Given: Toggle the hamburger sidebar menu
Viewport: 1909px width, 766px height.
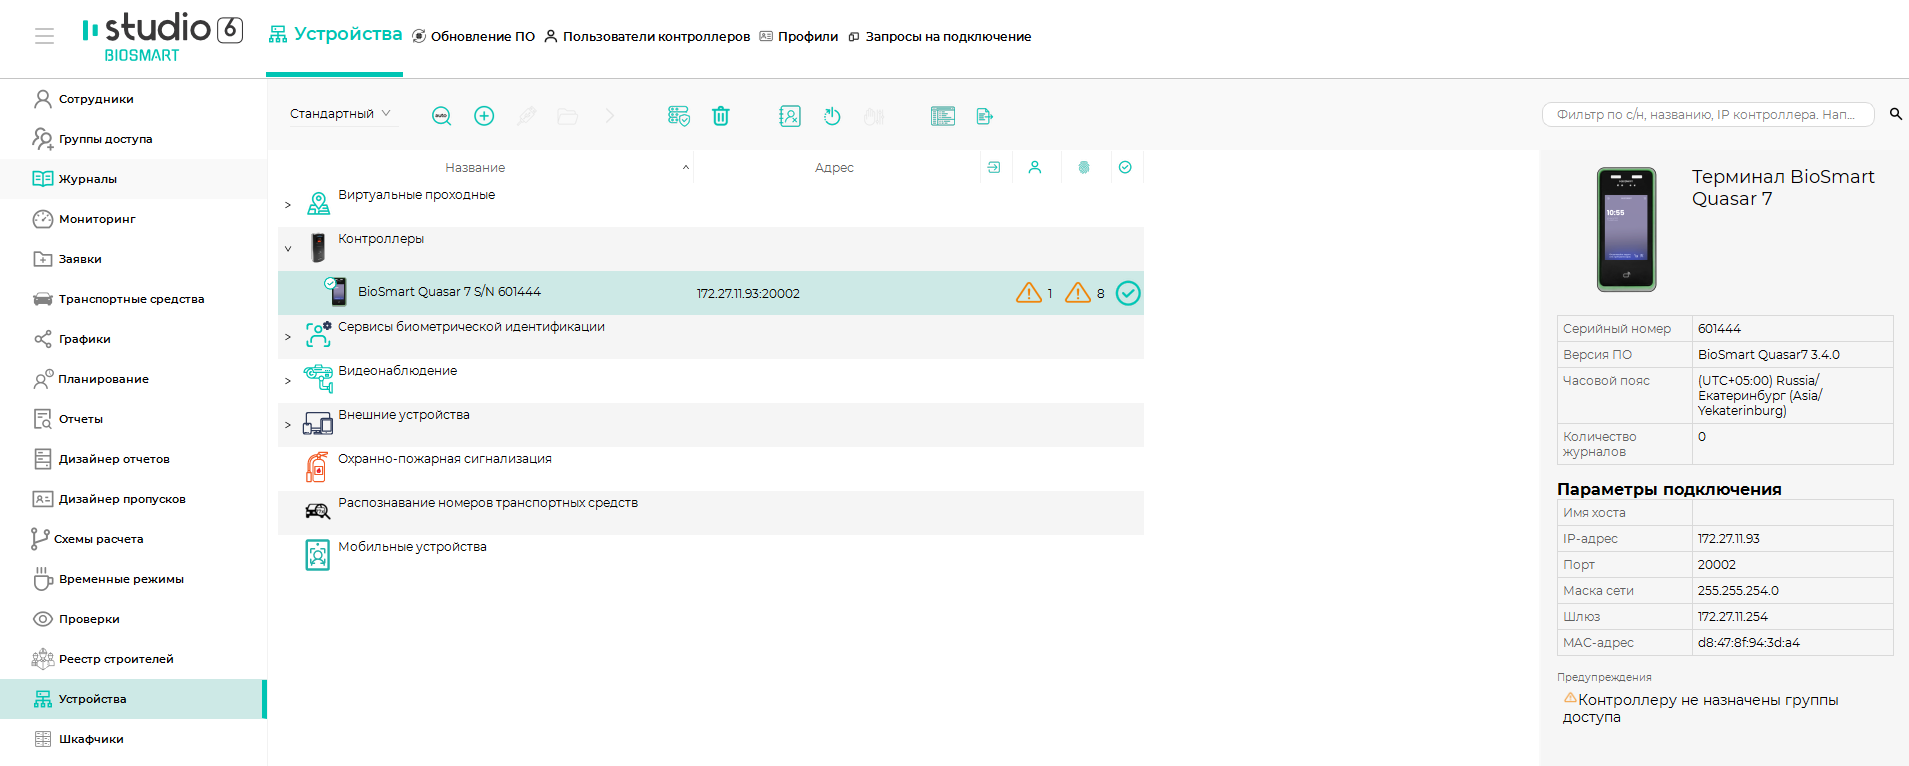Looking at the screenshot, I should pos(44,36).
